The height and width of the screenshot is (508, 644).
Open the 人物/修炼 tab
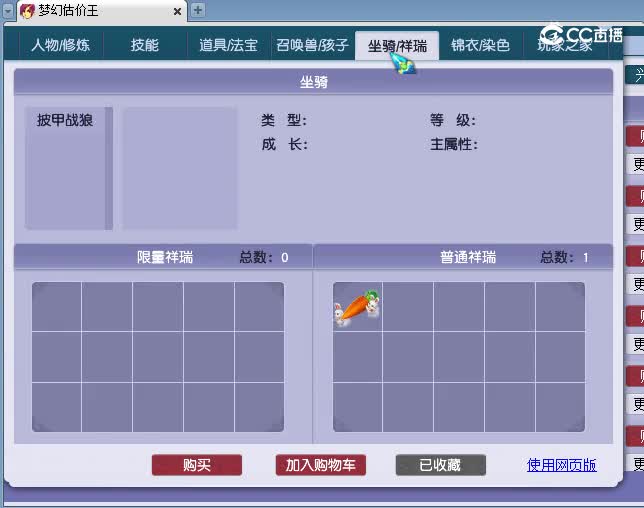click(61, 45)
